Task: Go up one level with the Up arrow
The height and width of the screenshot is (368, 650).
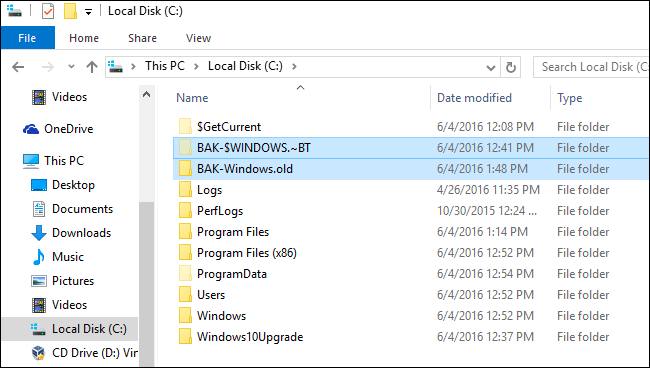Action: pos(92,67)
